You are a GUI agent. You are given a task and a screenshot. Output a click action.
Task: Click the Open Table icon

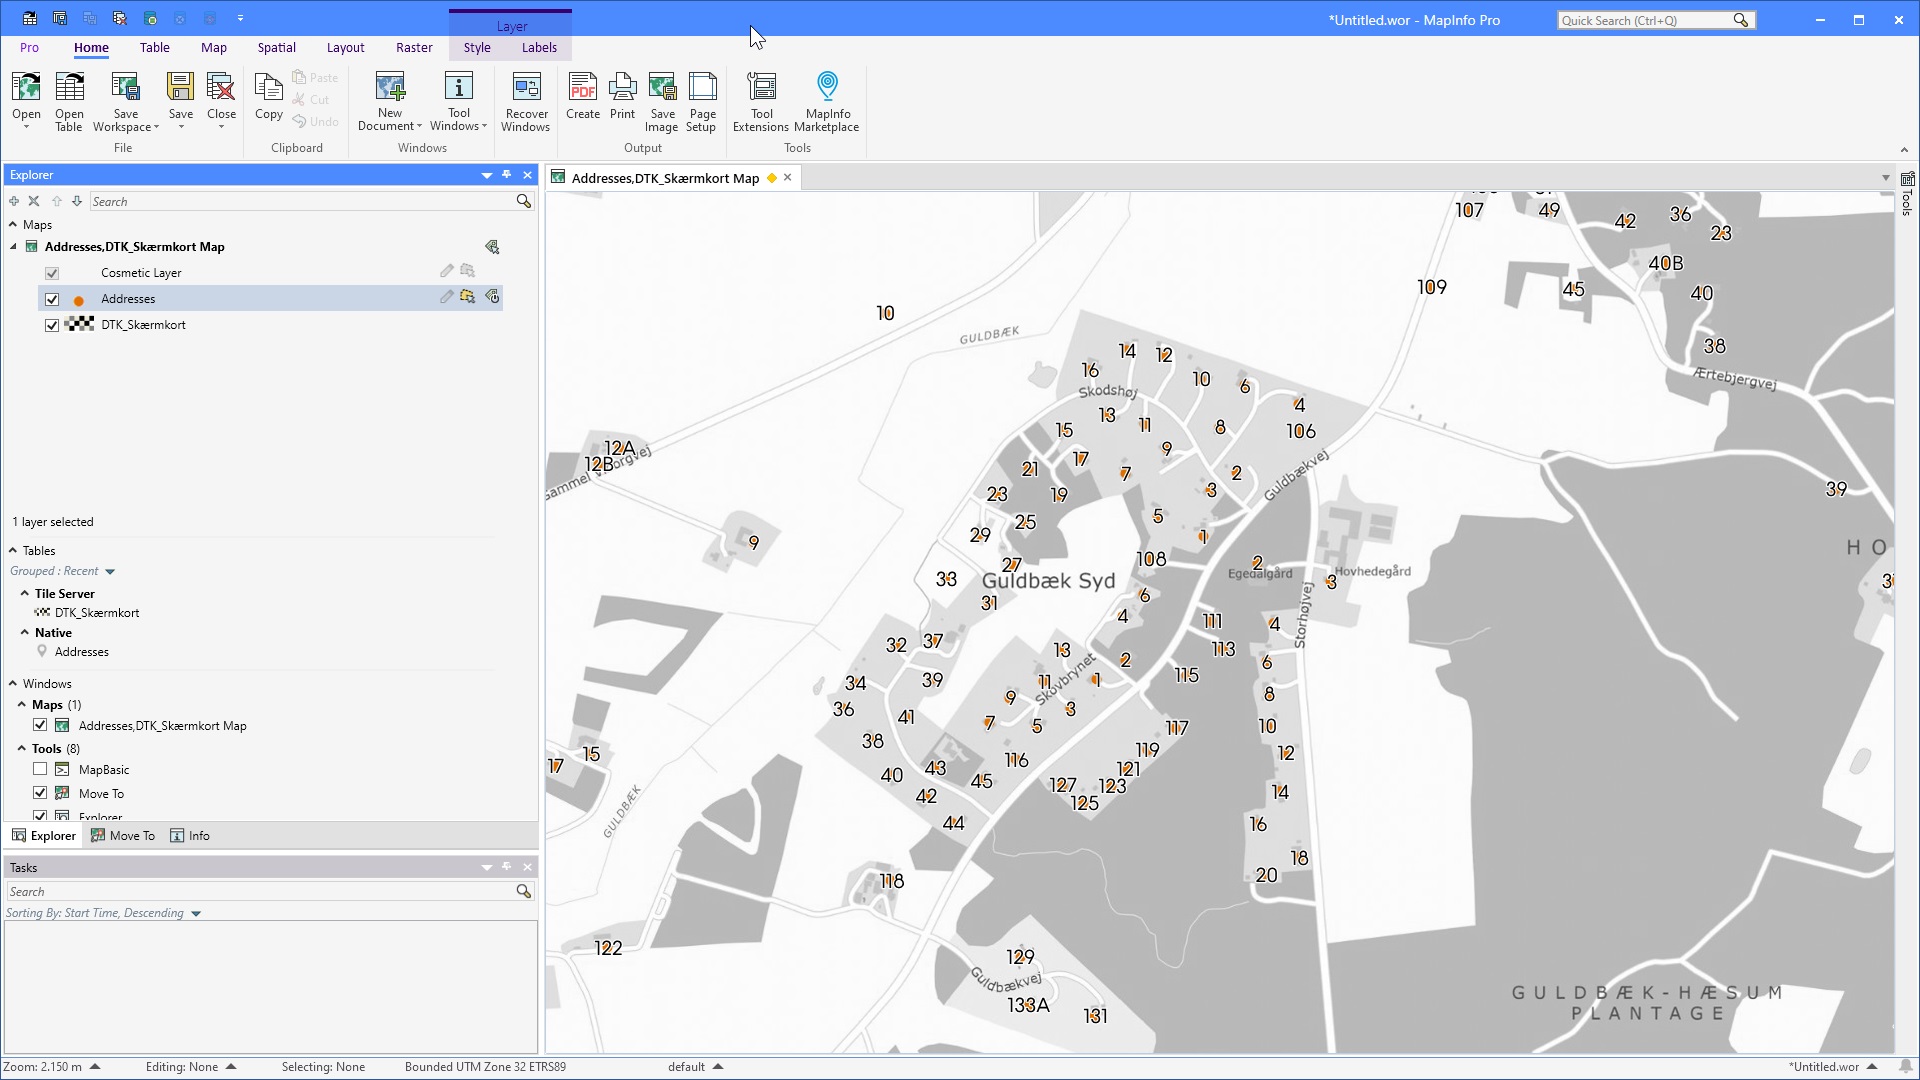point(69,87)
